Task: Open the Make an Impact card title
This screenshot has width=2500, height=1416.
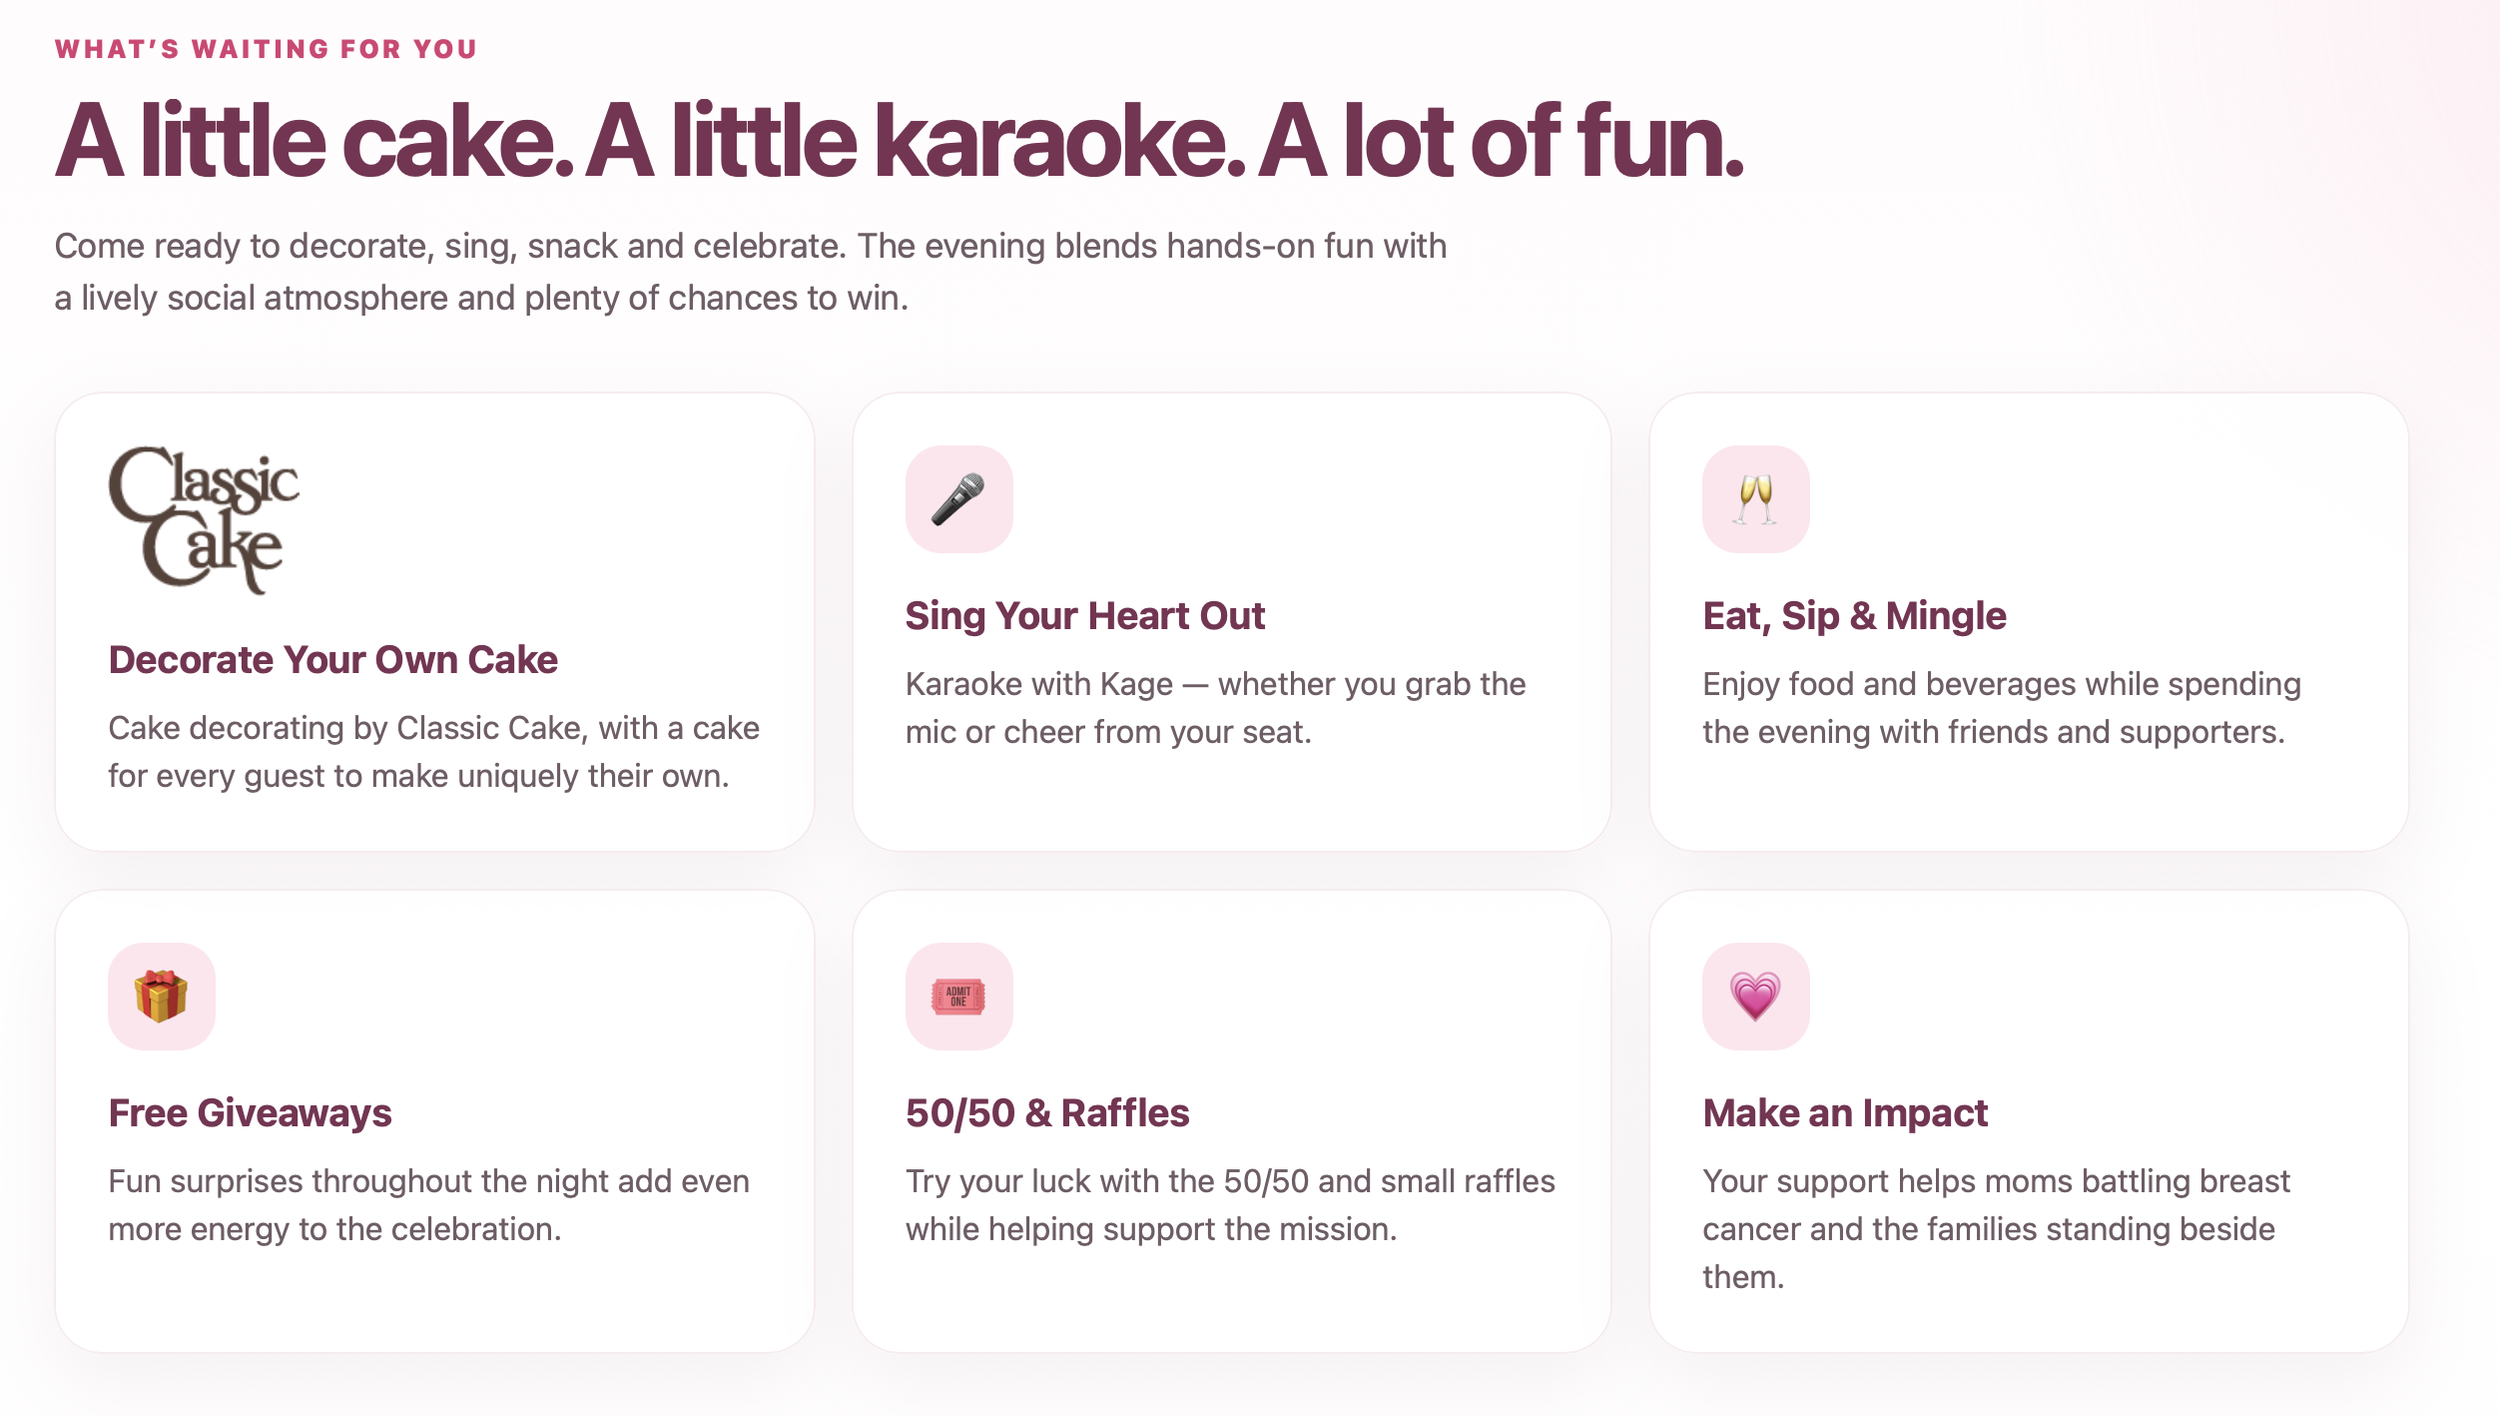Action: 1845,1113
